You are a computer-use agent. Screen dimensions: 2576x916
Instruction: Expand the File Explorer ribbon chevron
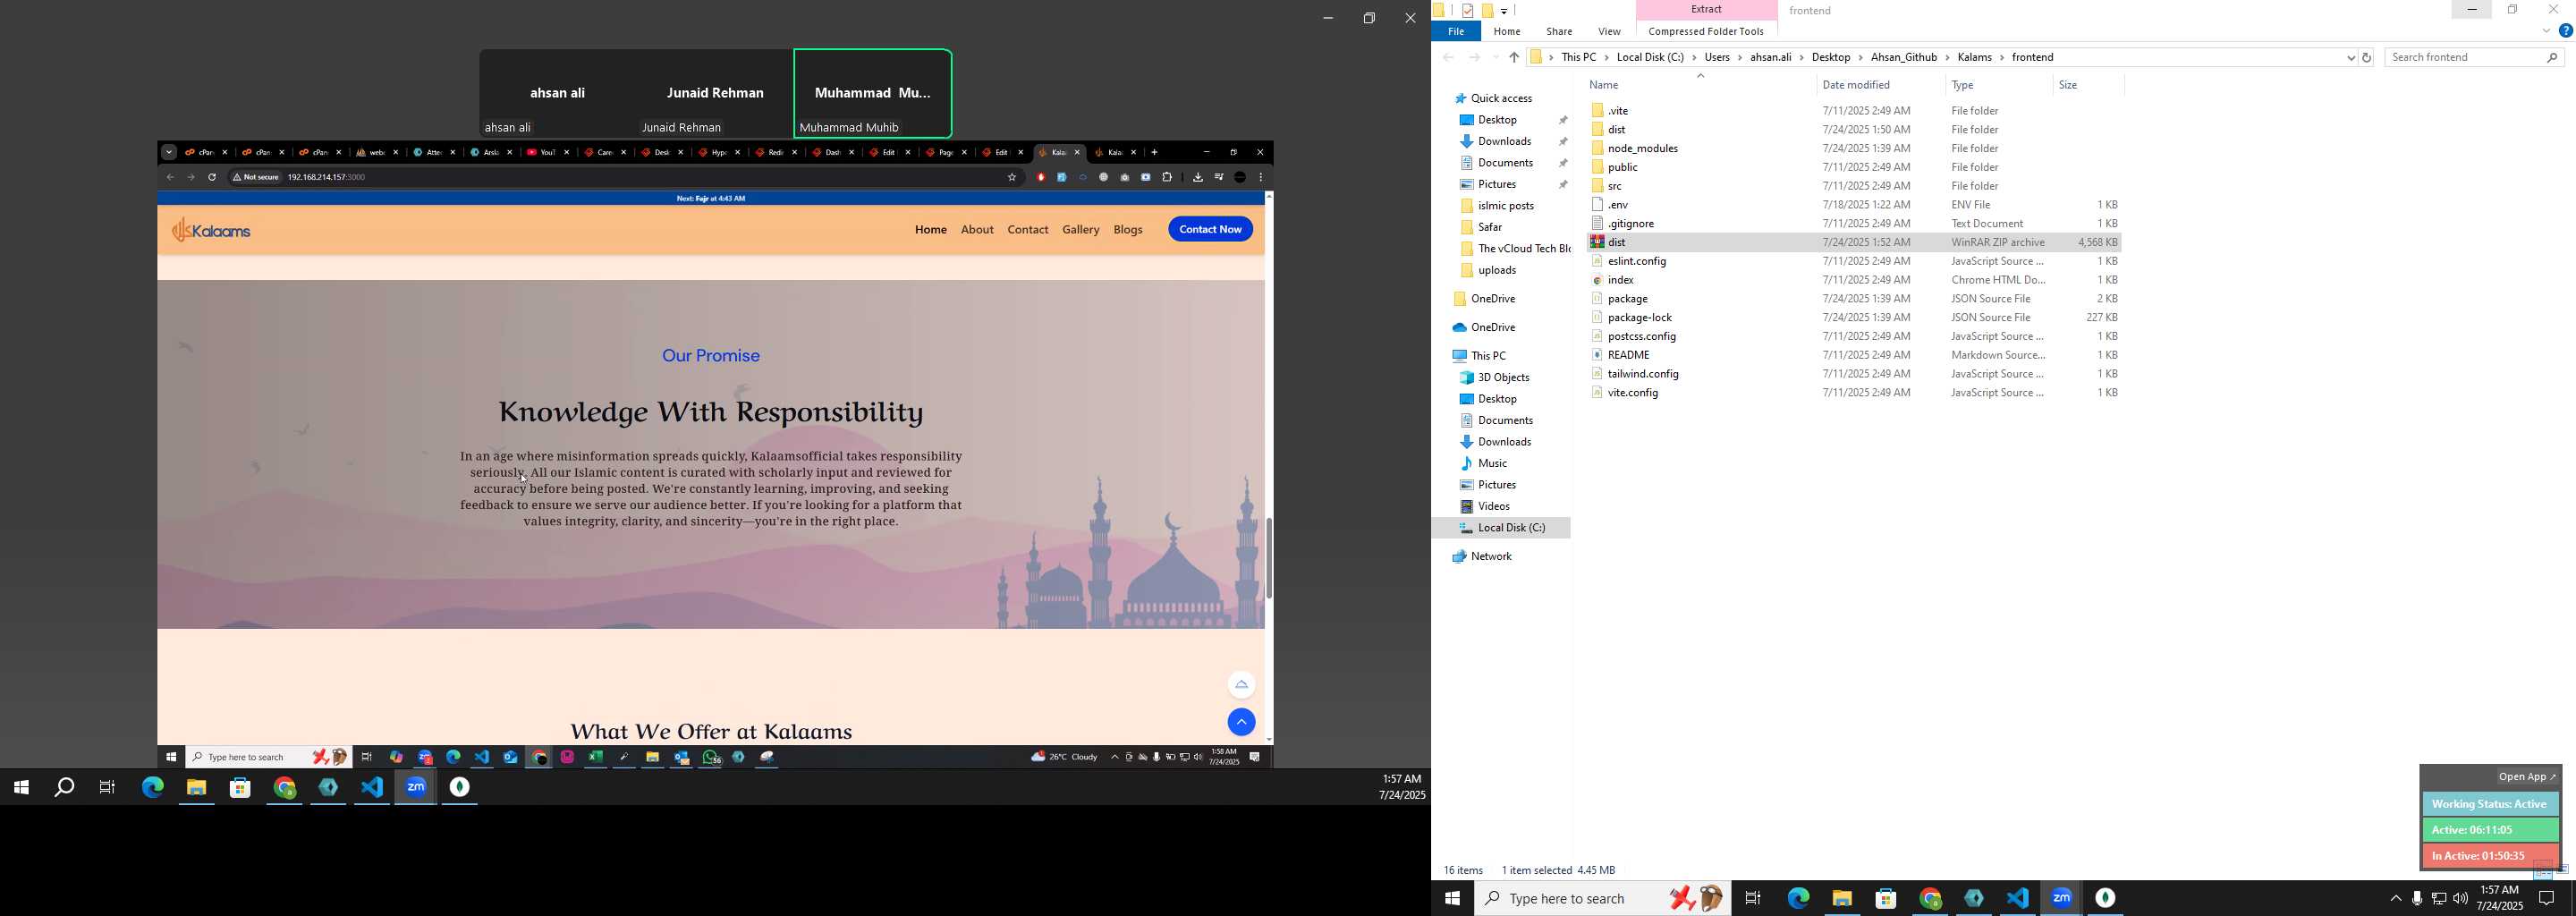click(2546, 31)
